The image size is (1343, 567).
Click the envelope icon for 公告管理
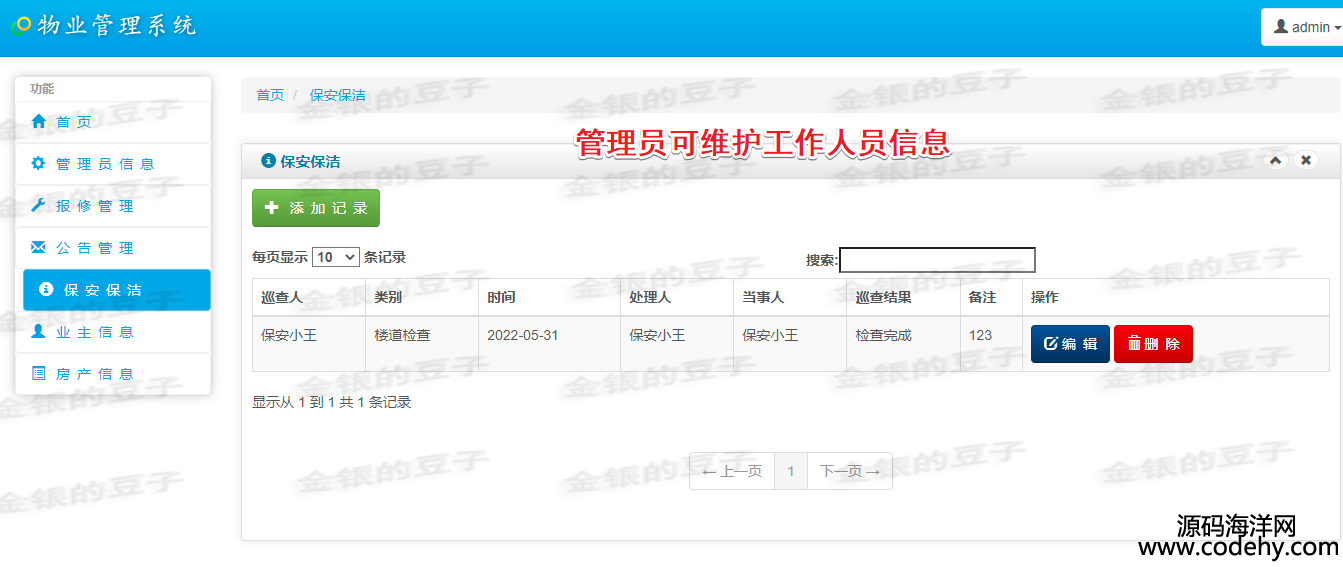(39, 248)
